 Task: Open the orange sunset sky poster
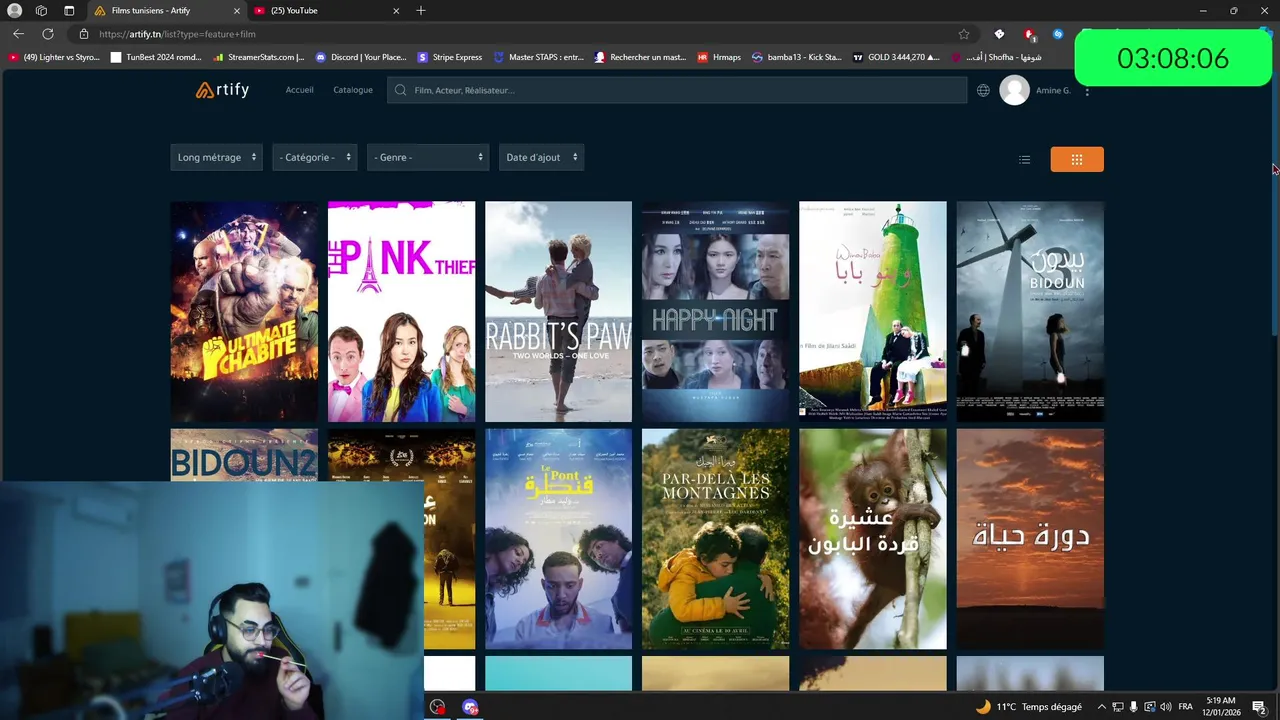pyautogui.click(x=1030, y=539)
